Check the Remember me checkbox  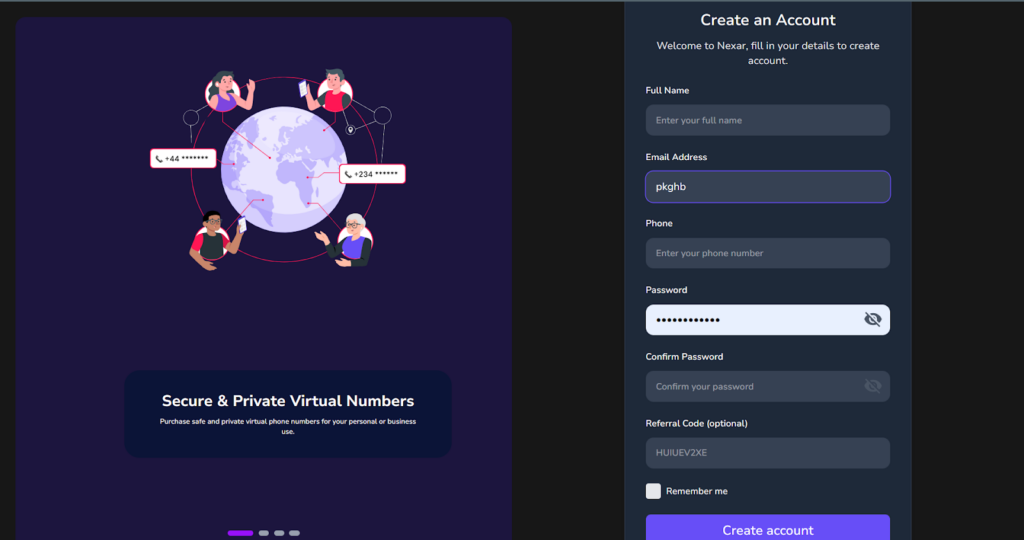point(653,491)
